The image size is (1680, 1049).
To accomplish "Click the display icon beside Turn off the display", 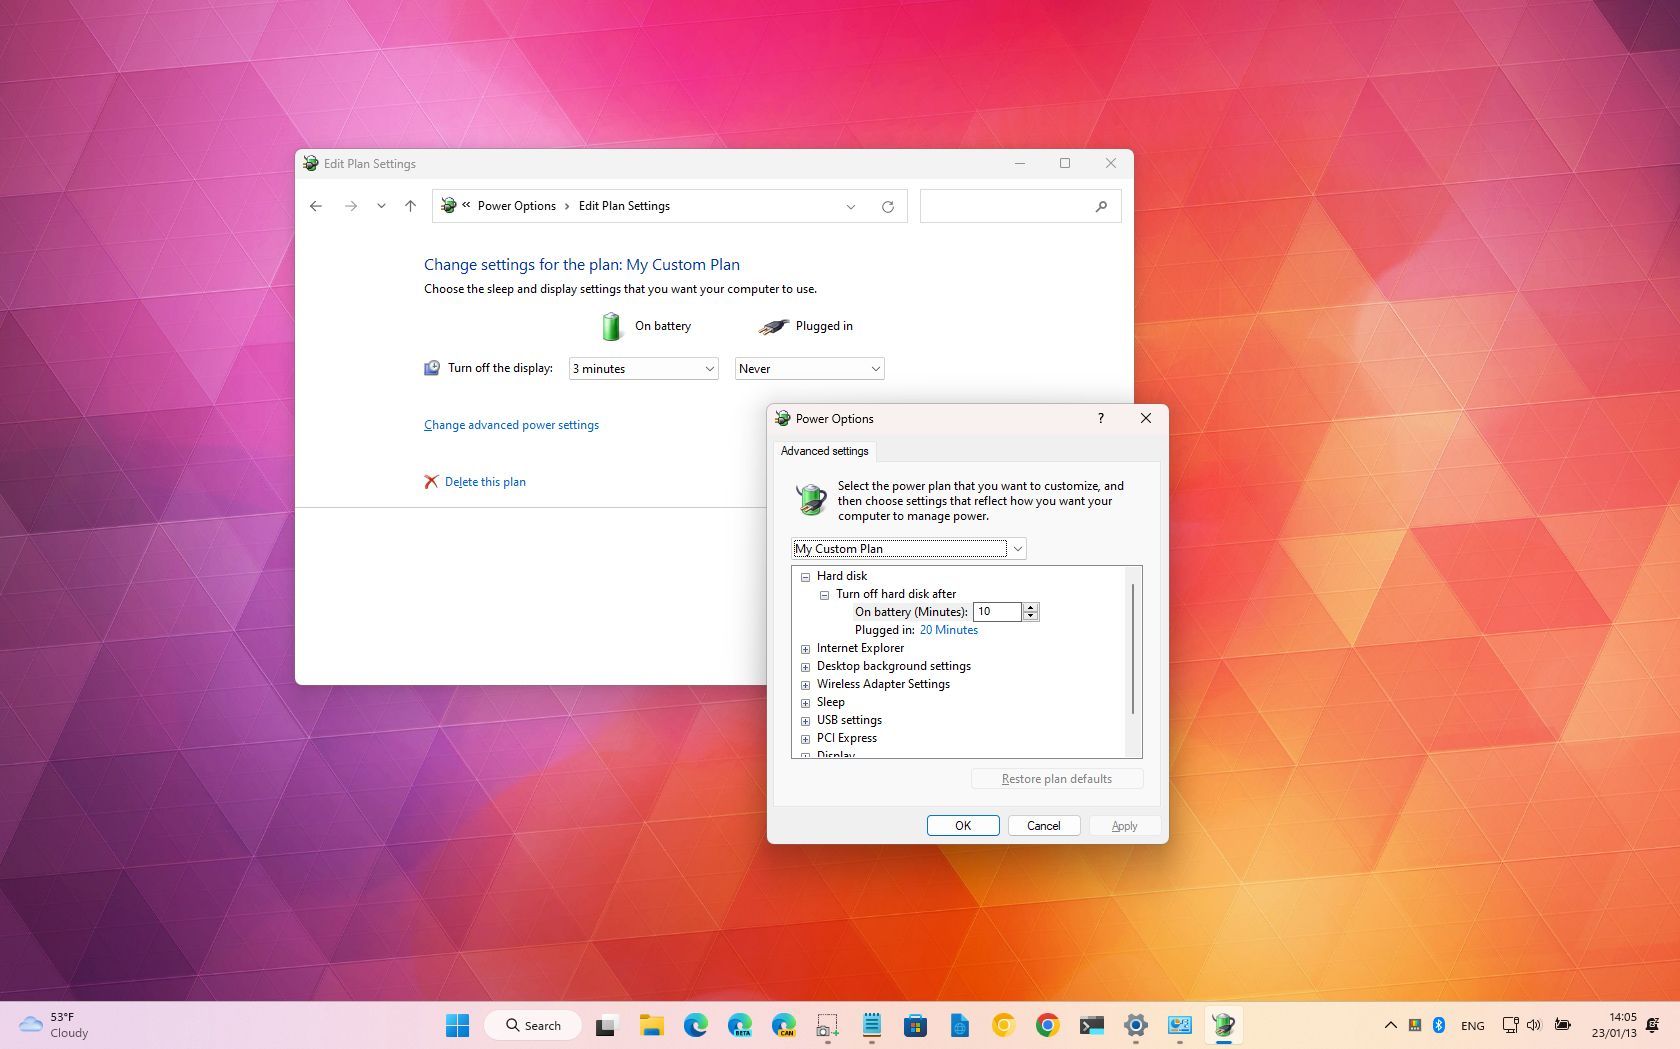I will 431,368.
